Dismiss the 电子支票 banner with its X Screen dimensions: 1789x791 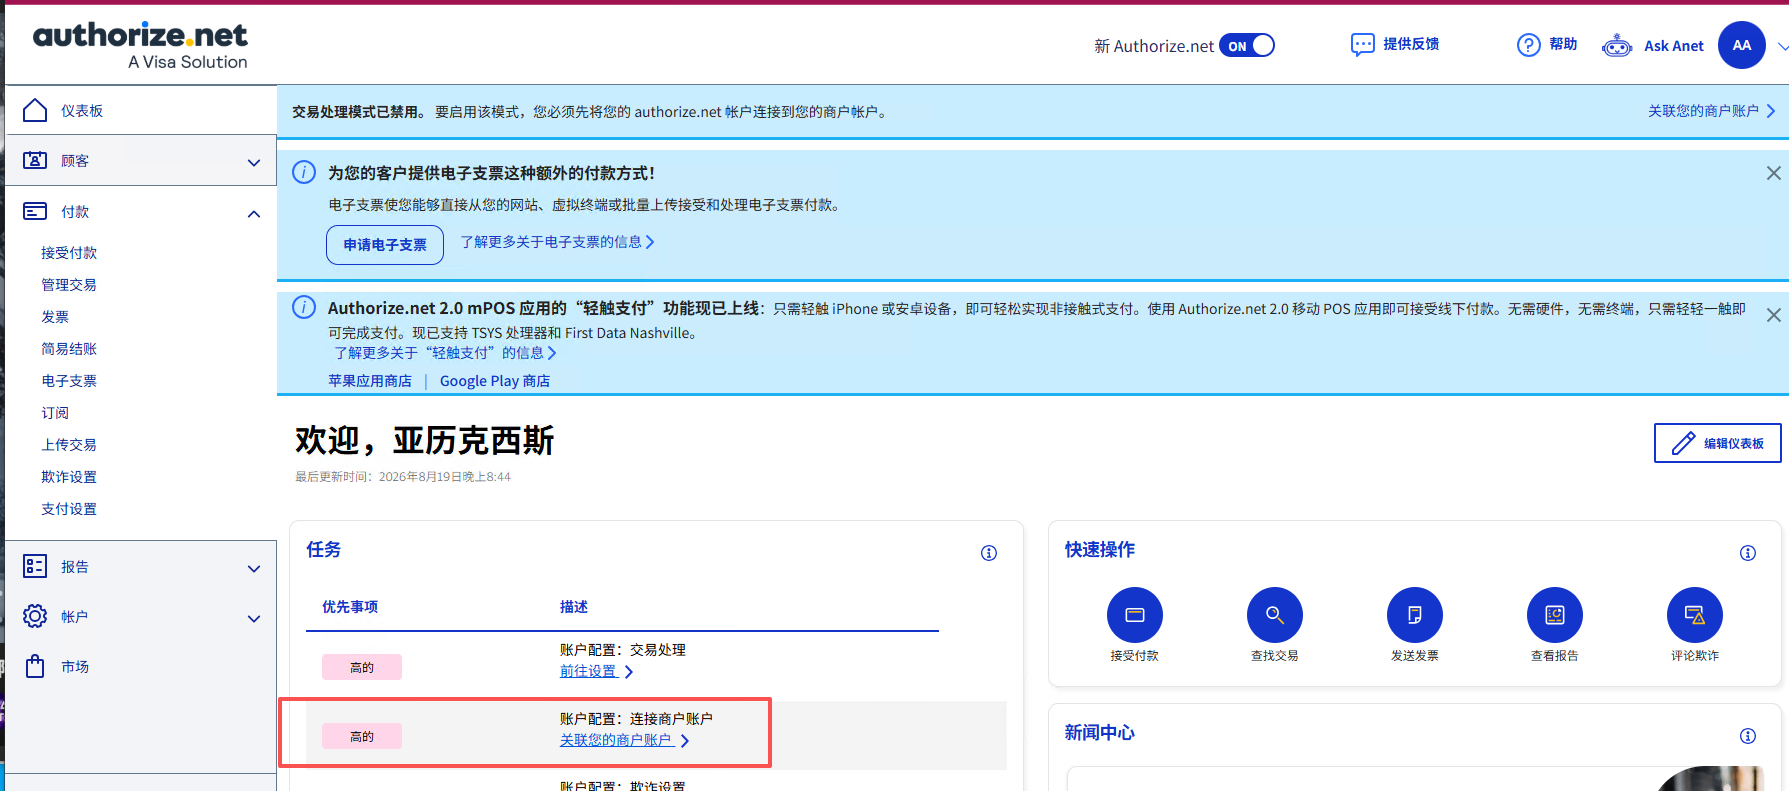[1773, 173]
